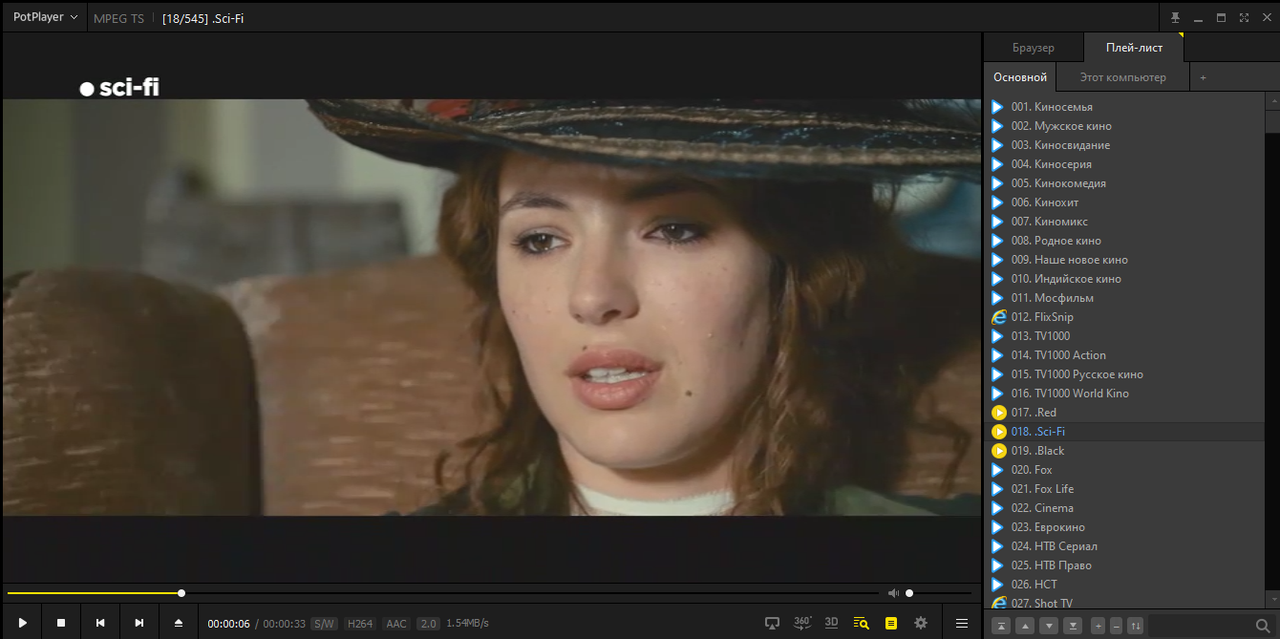Image resolution: width=1280 pixels, height=639 pixels.
Task: Move selected playlist item up
Action: 1024,626
